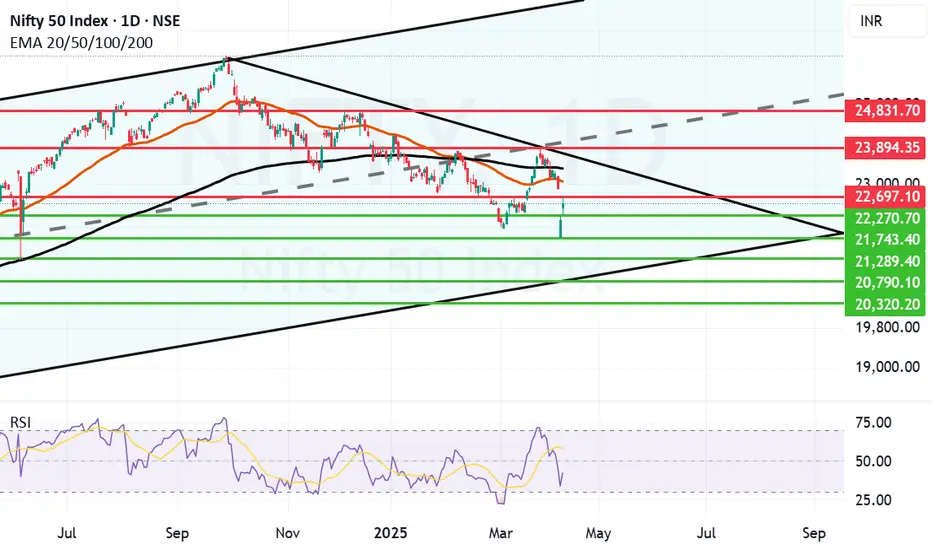Click the Nifty 50 Index chart title

tap(95, 21)
